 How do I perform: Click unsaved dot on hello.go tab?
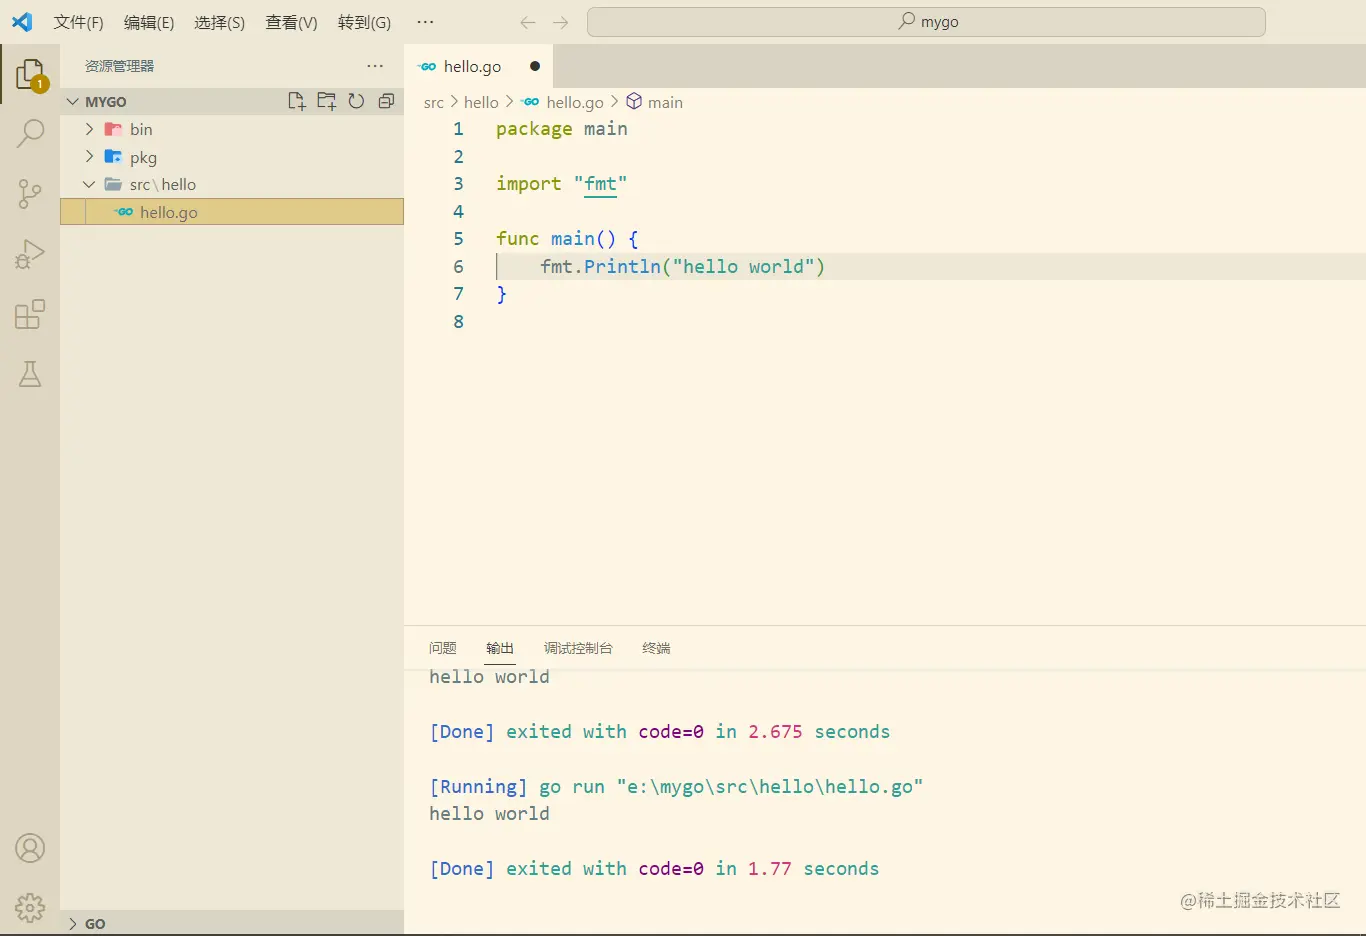pyautogui.click(x=535, y=66)
